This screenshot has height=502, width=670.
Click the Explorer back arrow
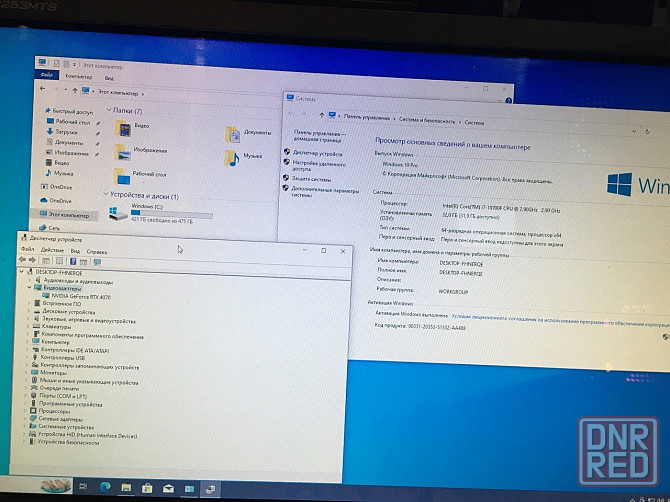click(42, 88)
